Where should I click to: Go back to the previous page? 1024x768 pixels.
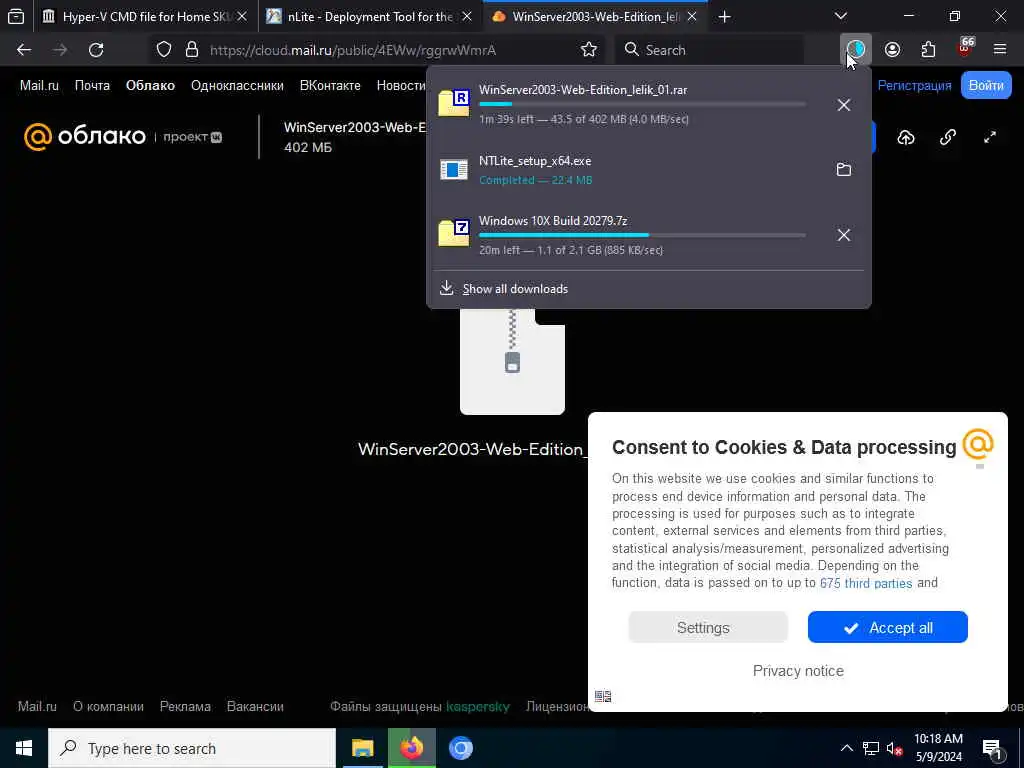pyautogui.click(x=24, y=50)
